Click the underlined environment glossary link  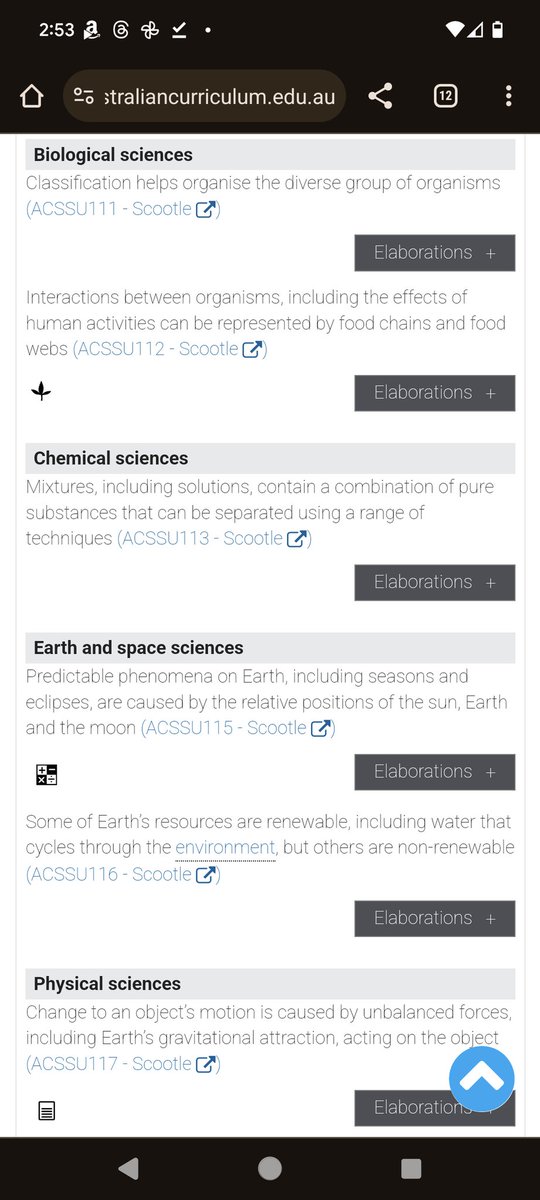pos(225,848)
